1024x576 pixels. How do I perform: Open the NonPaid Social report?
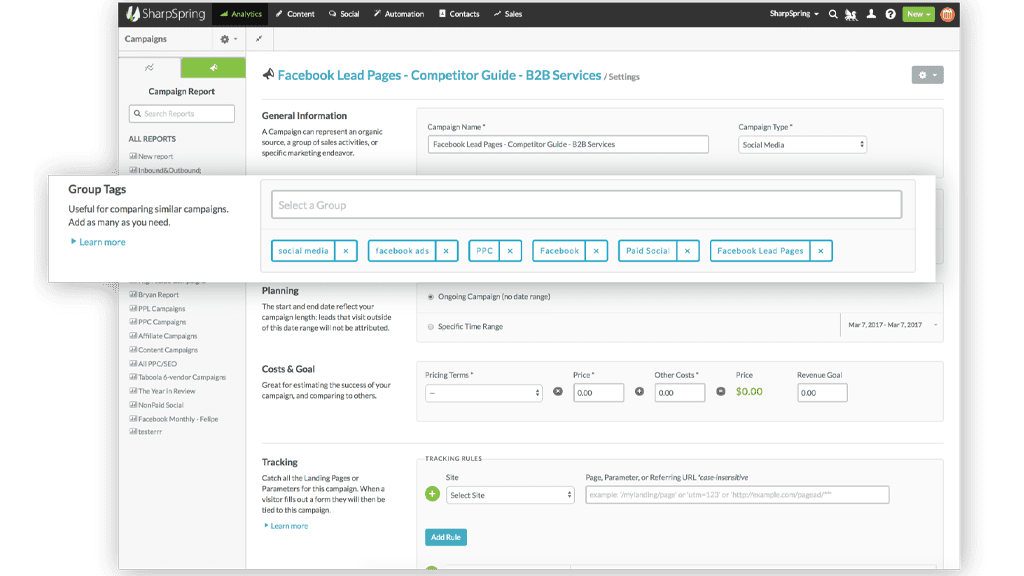click(x=157, y=405)
